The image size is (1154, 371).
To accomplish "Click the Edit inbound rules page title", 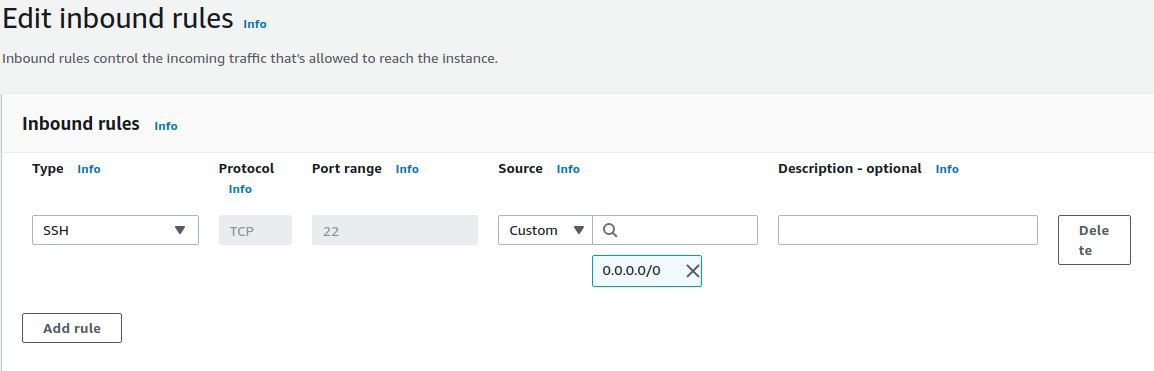I will pyautogui.click(x=118, y=18).
